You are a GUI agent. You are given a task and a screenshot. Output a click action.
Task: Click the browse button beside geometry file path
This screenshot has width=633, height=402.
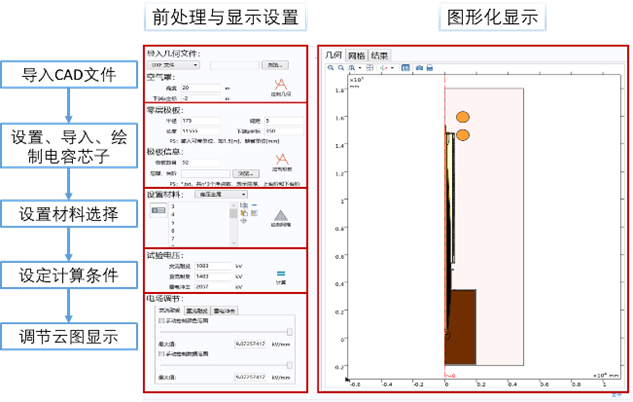click(x=276, y=65)
